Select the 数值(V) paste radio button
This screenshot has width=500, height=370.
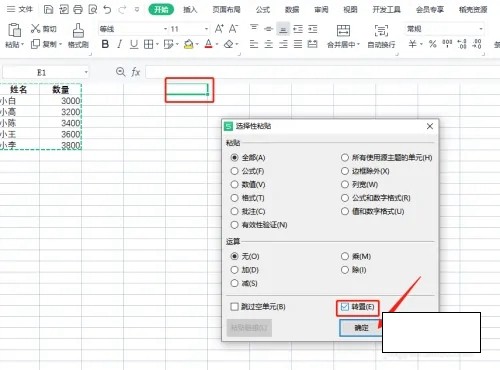click(x=235, y=184)
